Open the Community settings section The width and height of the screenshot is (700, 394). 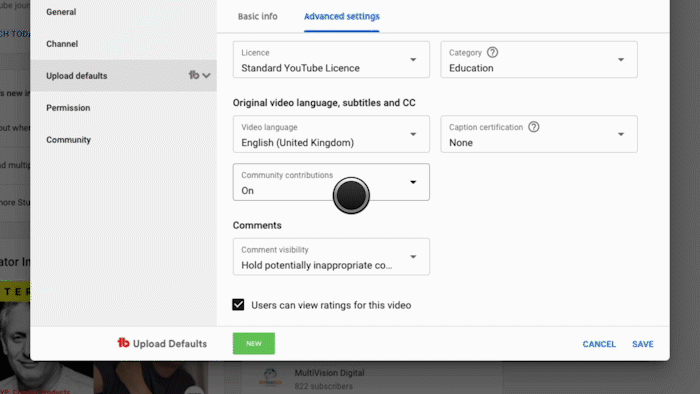[68, 140]
